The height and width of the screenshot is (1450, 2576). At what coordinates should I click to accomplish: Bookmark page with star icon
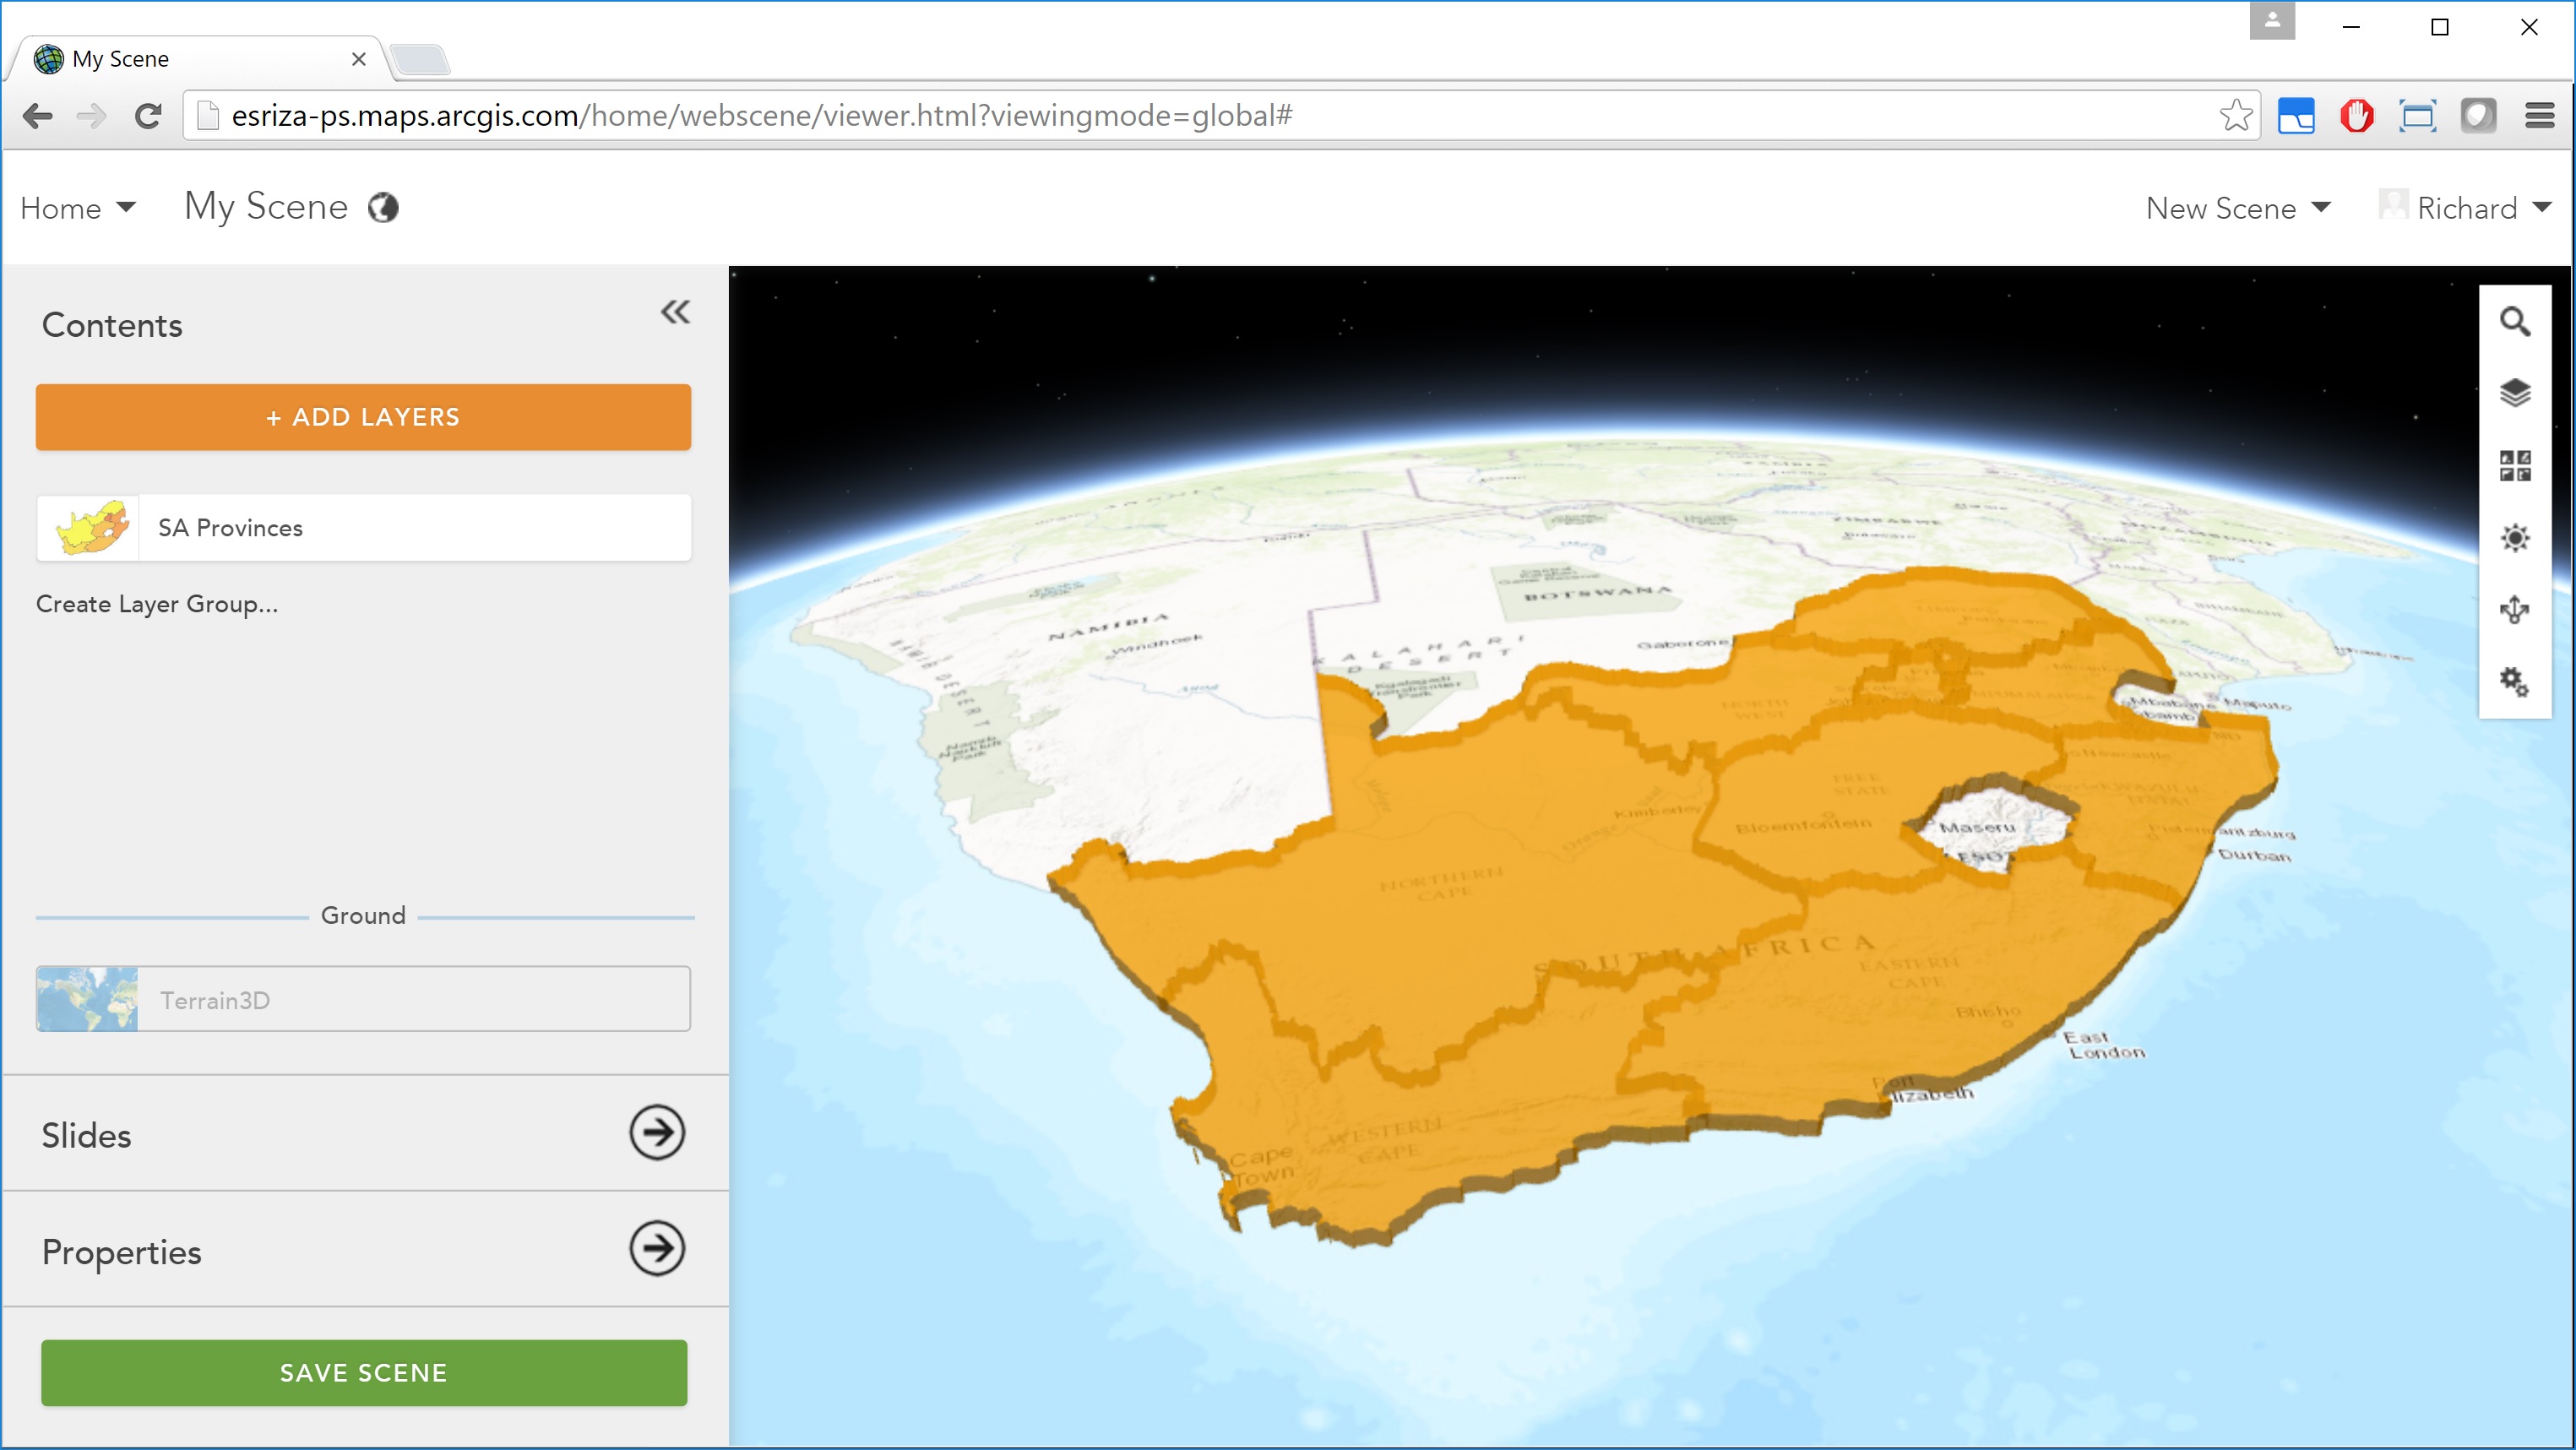pyautogui.click(x=2236, y=116)
